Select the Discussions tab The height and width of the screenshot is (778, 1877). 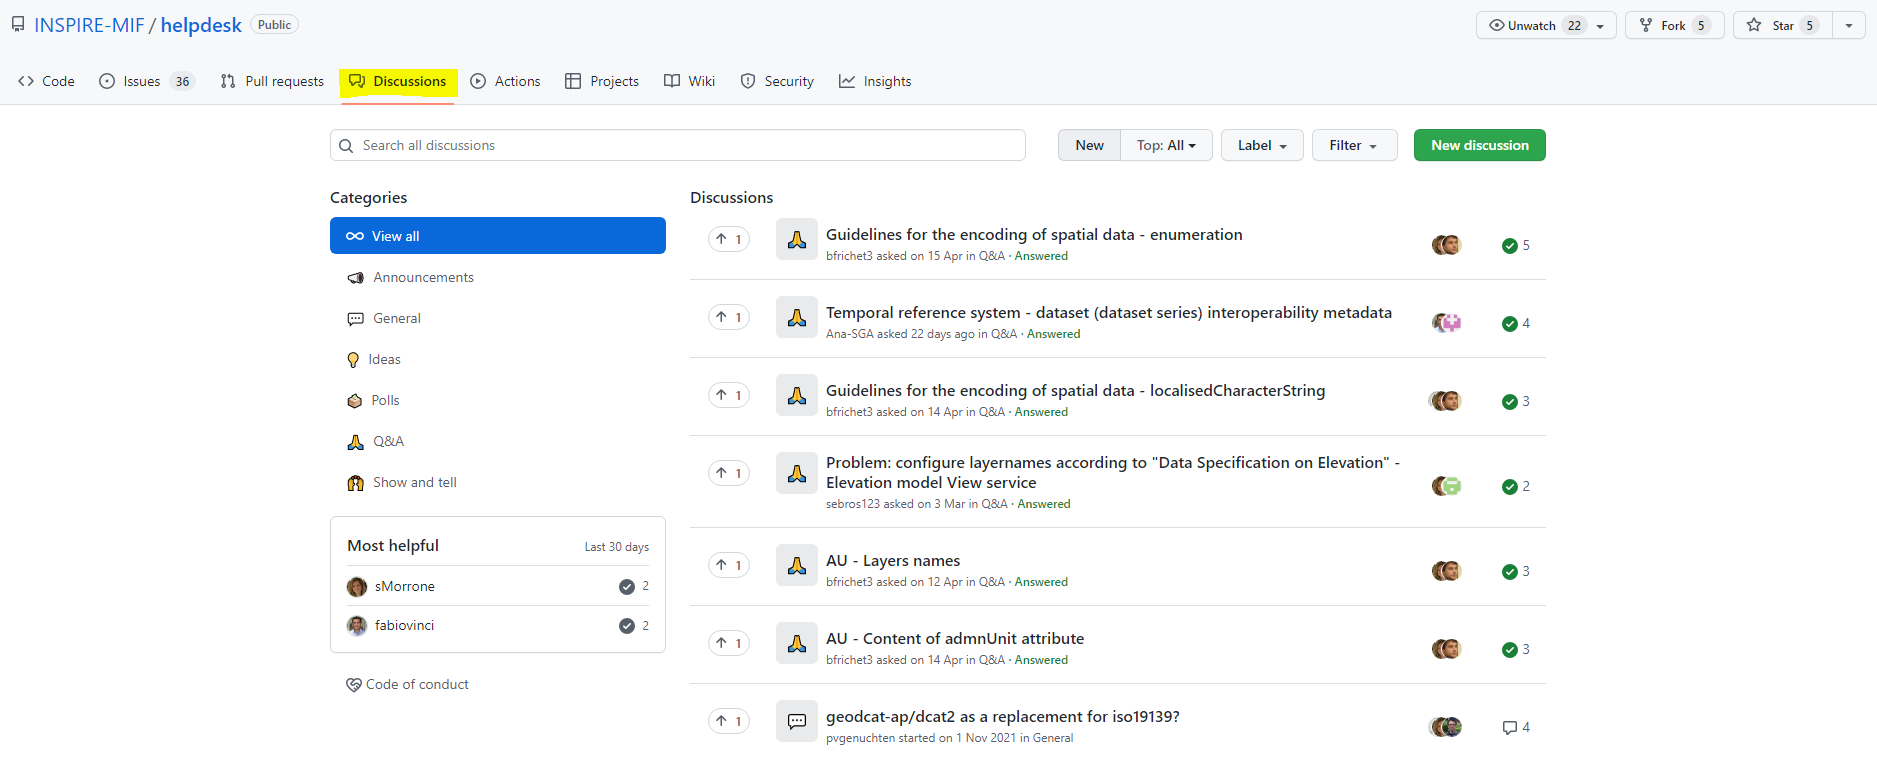click(x=398, y=81)
